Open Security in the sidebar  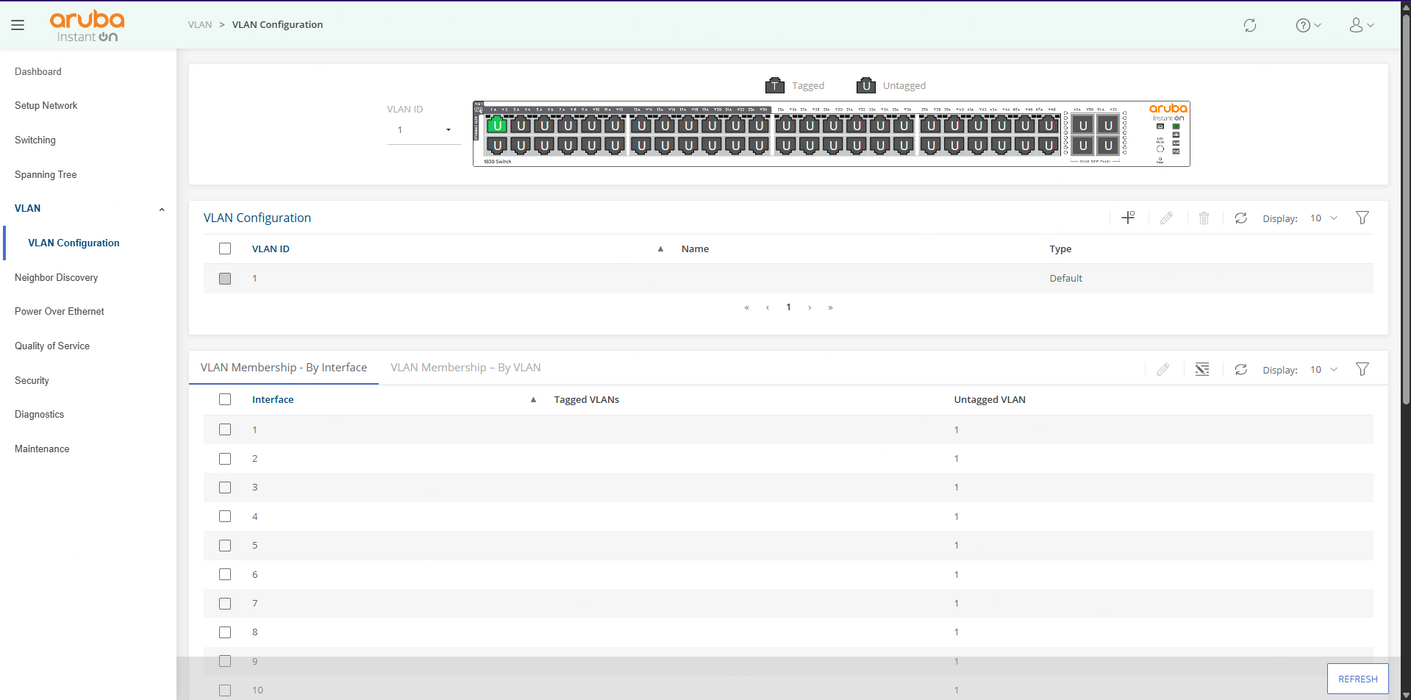(x=32, y=381)
